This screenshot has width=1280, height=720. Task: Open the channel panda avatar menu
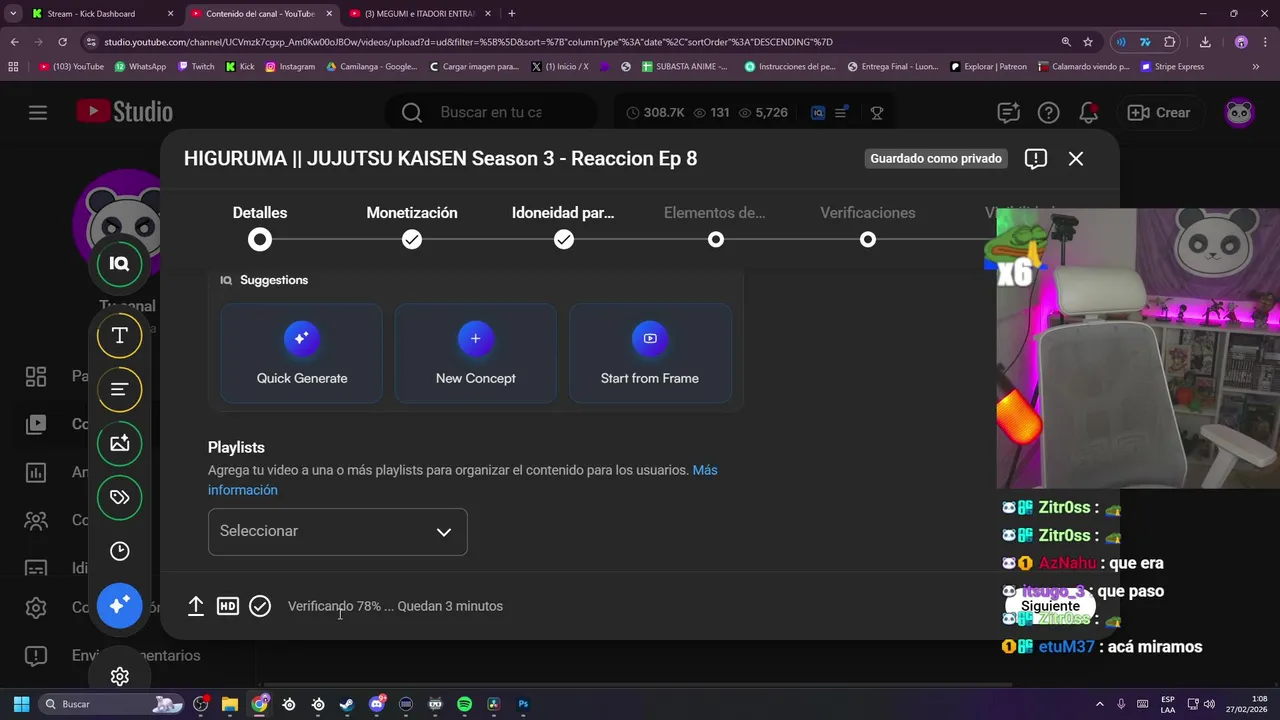(x=1240, y=112)
